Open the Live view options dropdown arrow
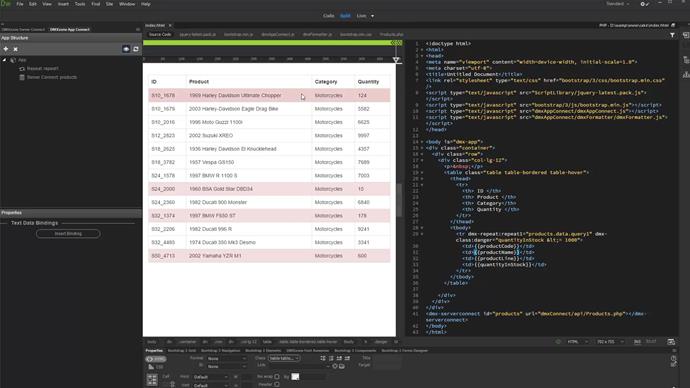 (372, 16)
